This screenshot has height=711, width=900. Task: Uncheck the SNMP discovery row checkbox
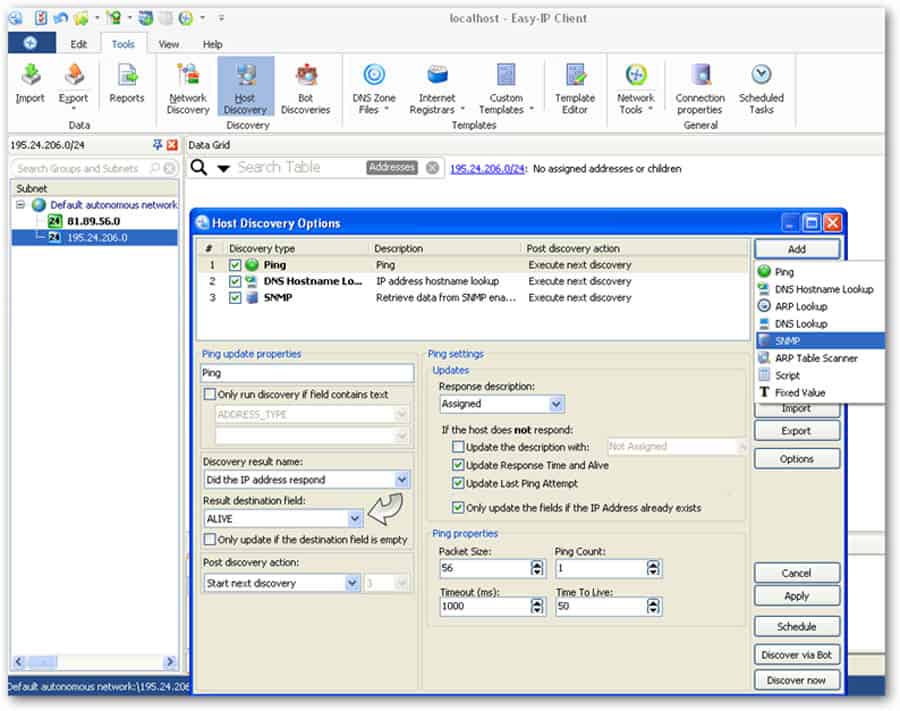coord(235,298)
